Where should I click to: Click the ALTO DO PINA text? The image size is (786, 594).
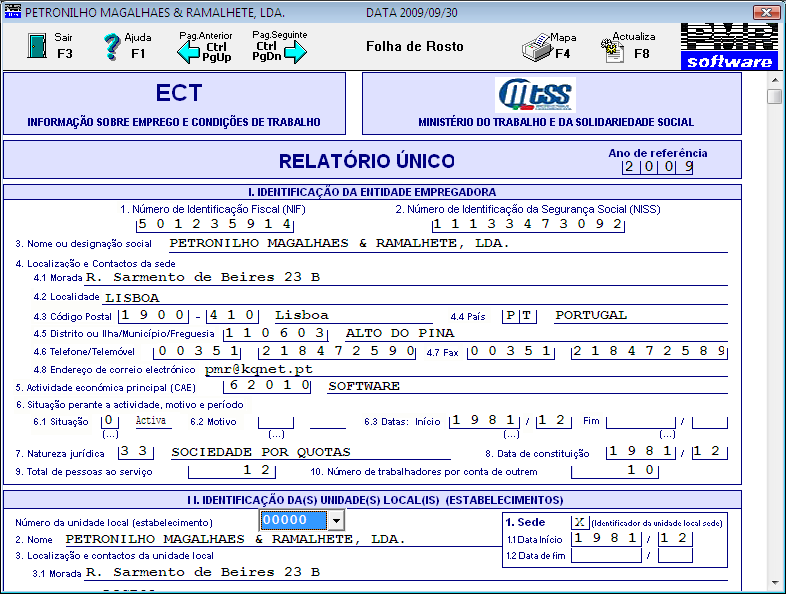400,333
